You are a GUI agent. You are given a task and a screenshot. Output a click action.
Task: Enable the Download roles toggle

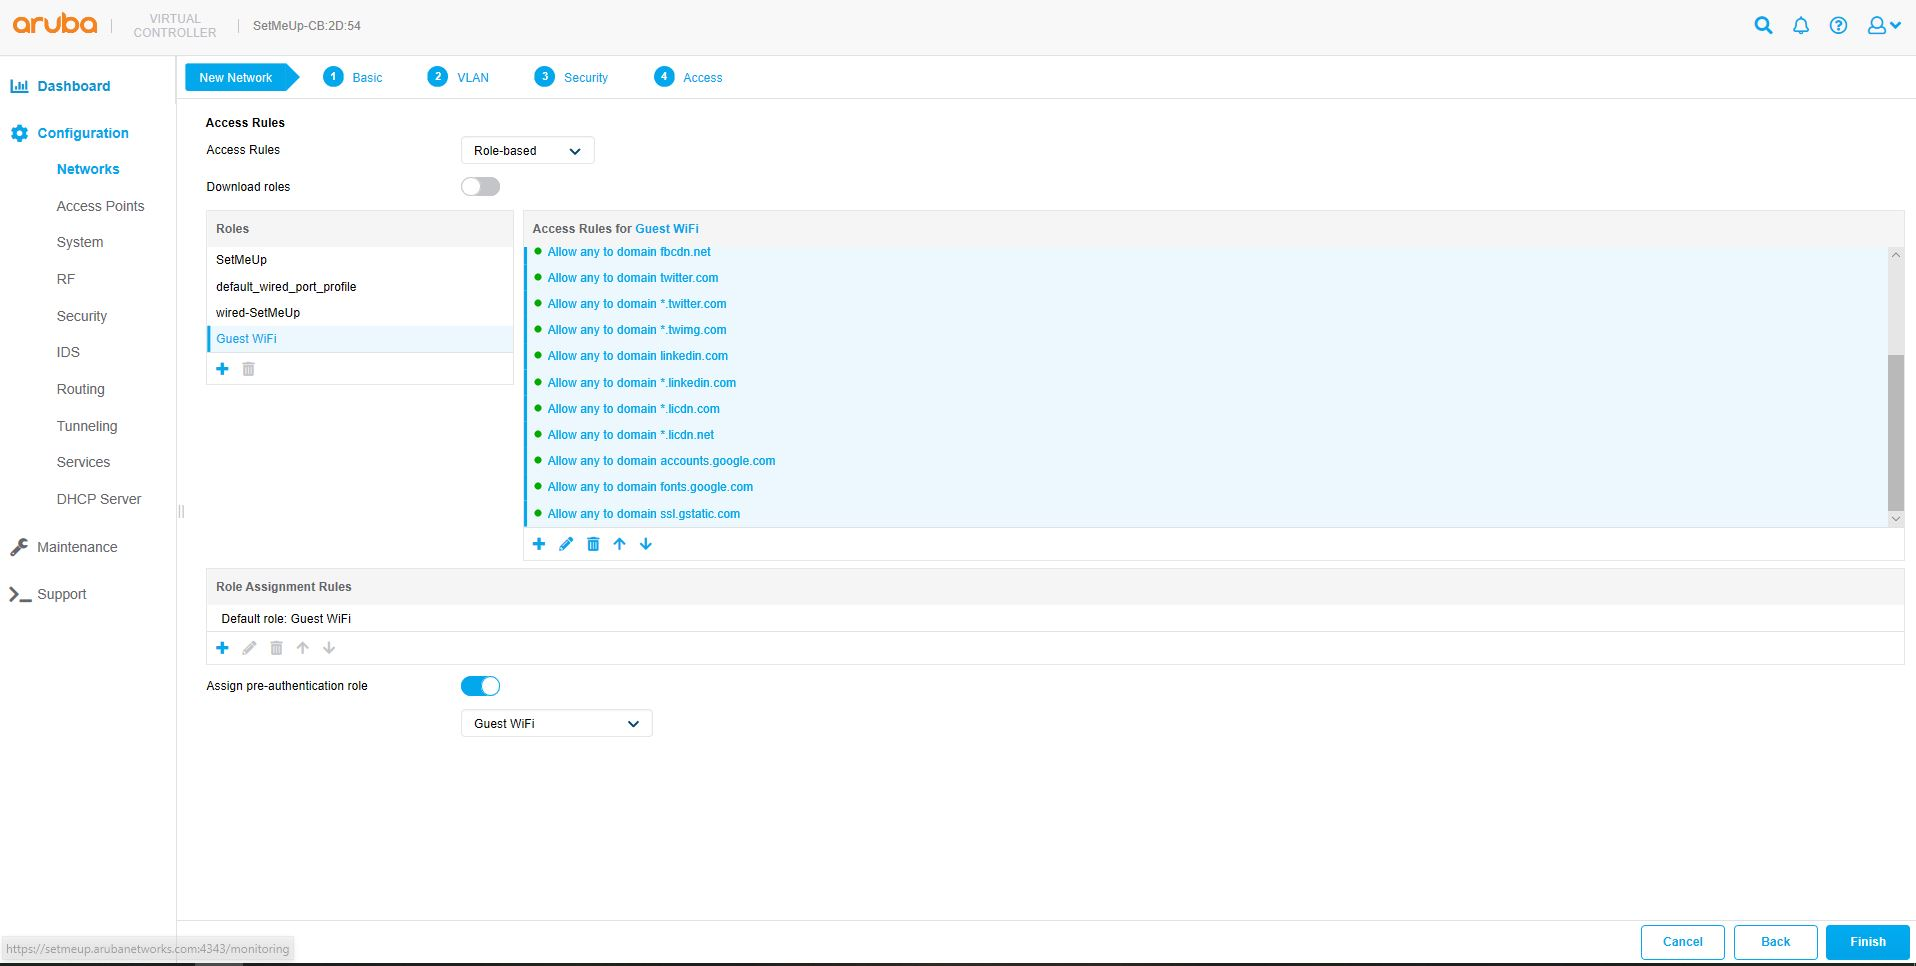pyautogui.click(x=480, y=187)
